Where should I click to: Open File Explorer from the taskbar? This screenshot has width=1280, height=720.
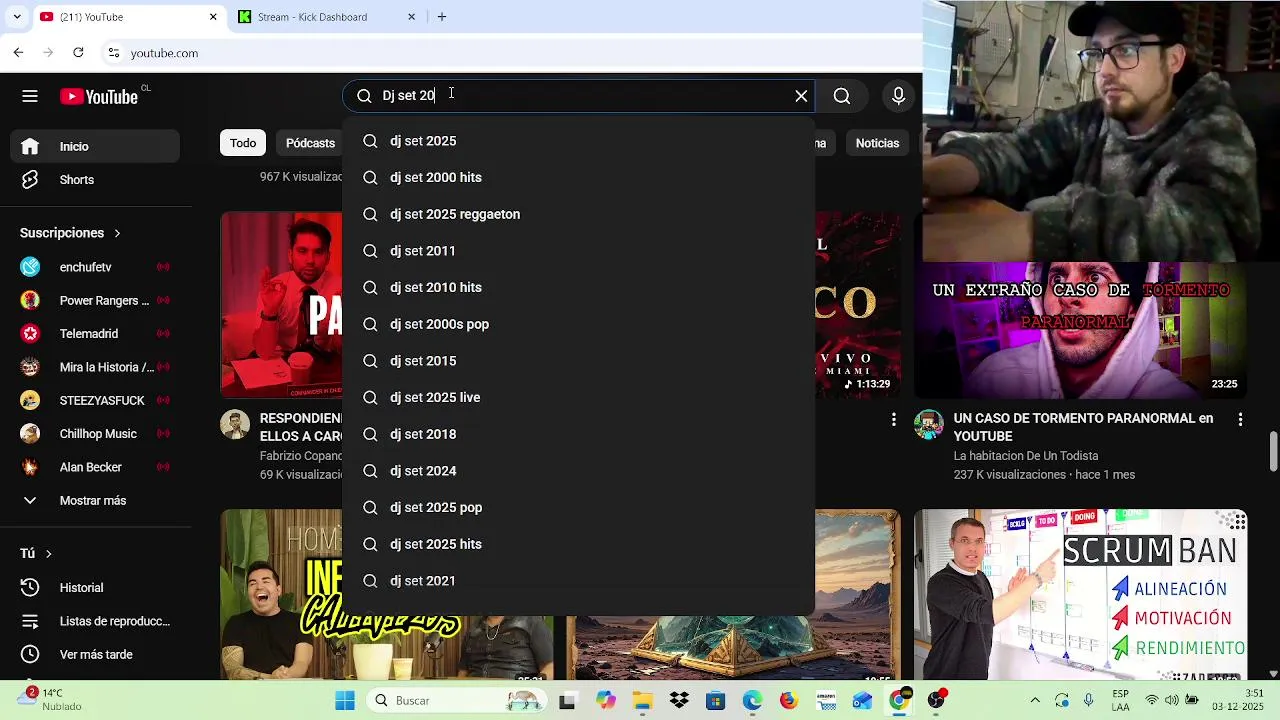[641, 700]
